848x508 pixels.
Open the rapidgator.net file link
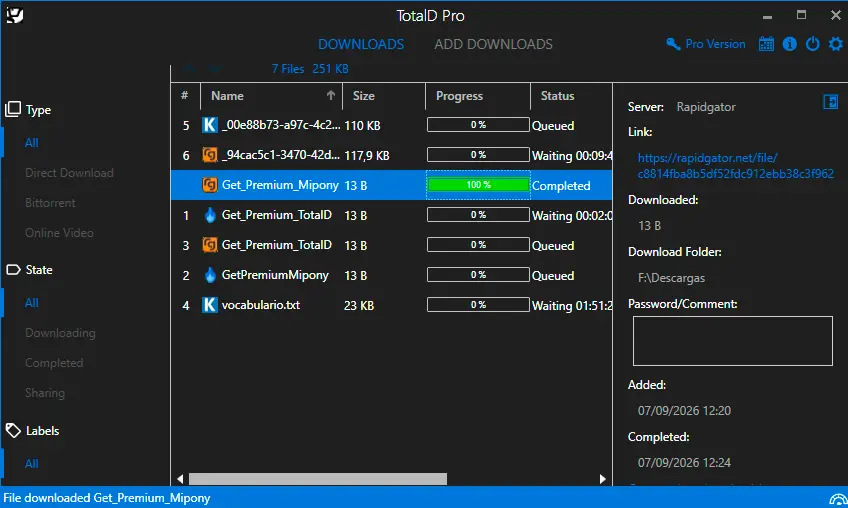point(736,166)
